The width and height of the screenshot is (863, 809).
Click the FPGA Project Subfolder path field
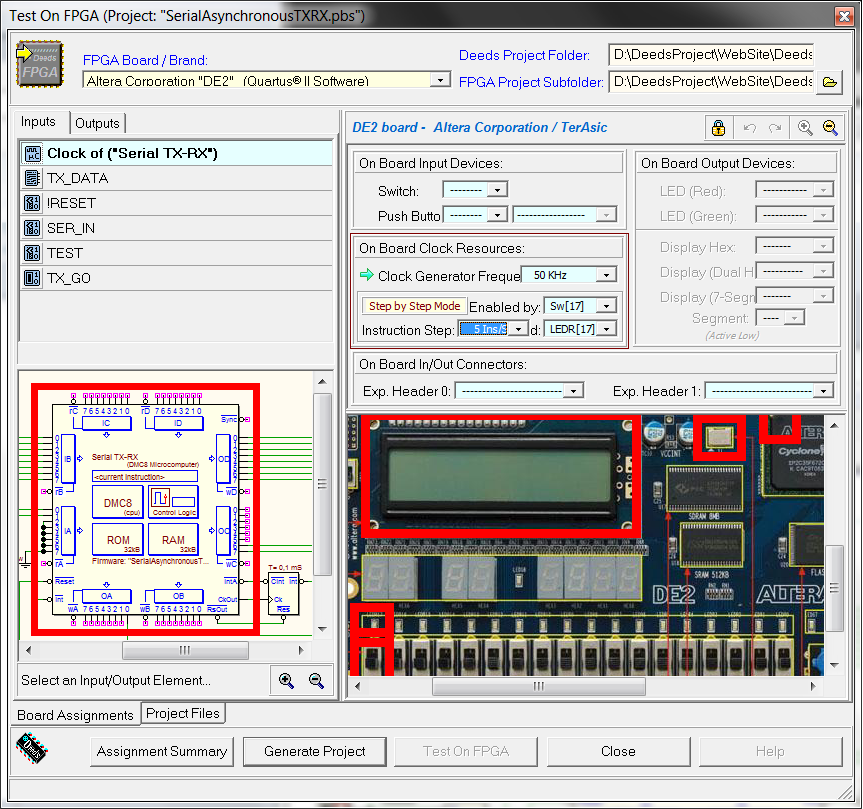tap(711, 81)
